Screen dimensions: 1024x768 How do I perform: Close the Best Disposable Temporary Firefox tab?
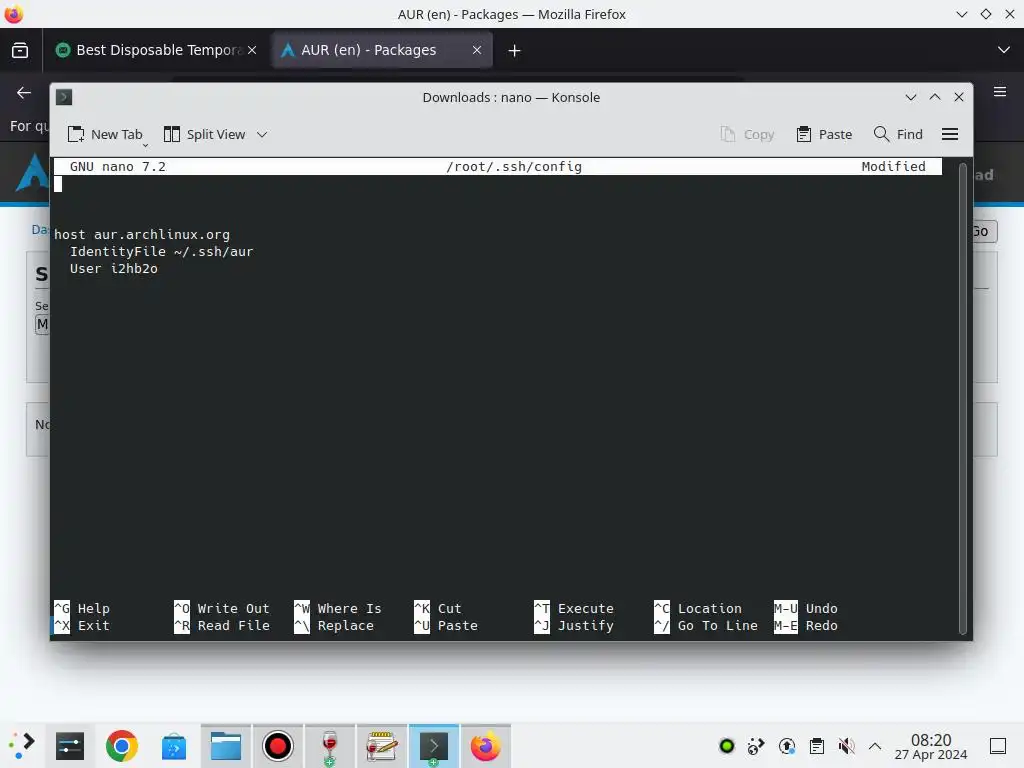(252, 50)
